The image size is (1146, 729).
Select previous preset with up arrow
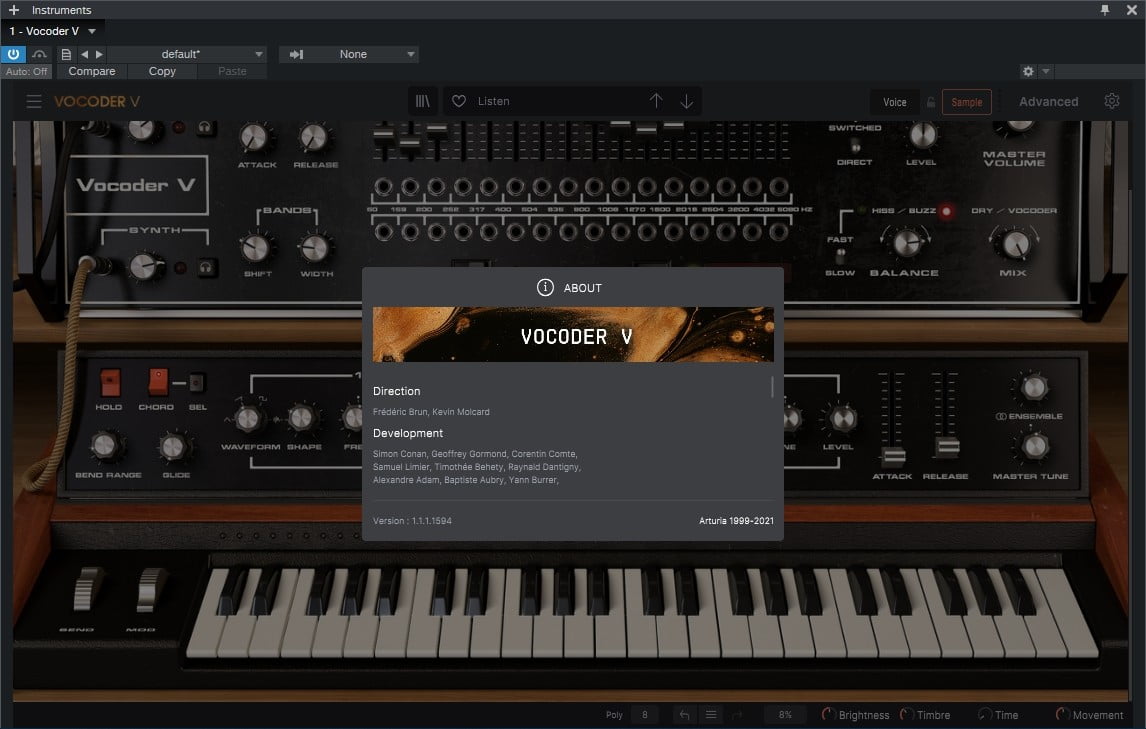pos(656,101)
